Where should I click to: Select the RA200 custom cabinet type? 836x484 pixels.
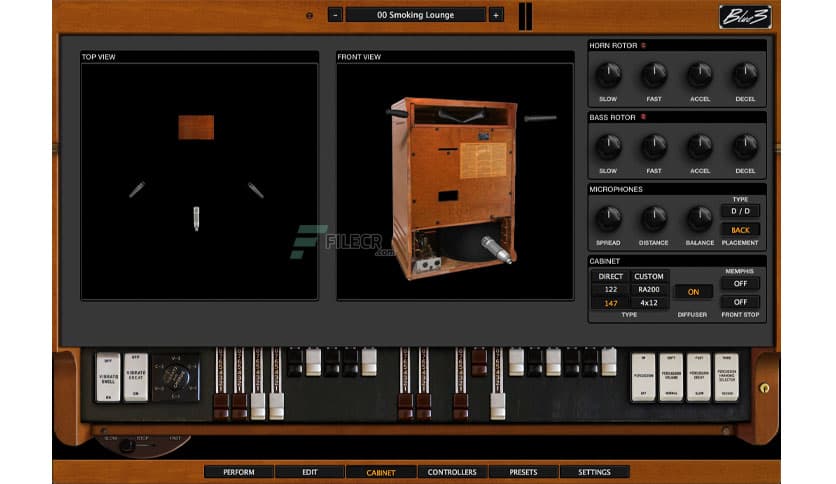click(649, 289)
